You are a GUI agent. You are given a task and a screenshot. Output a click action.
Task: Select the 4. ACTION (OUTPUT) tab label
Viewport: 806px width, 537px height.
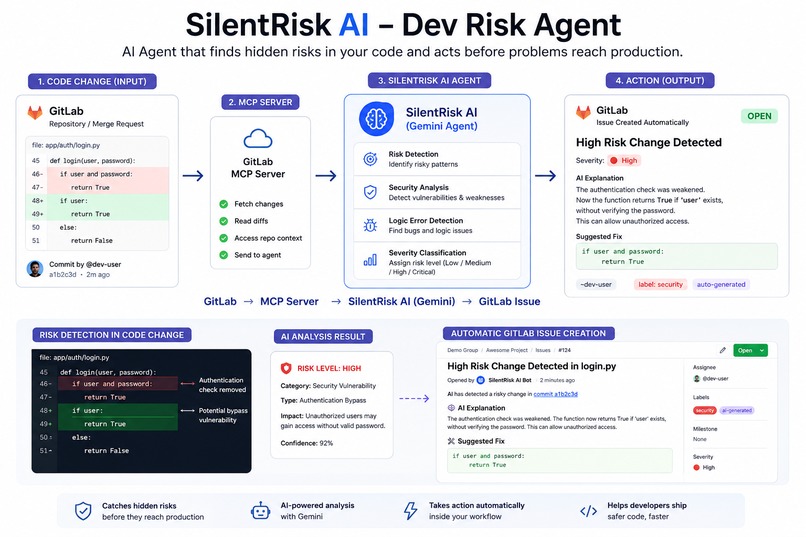660,81
